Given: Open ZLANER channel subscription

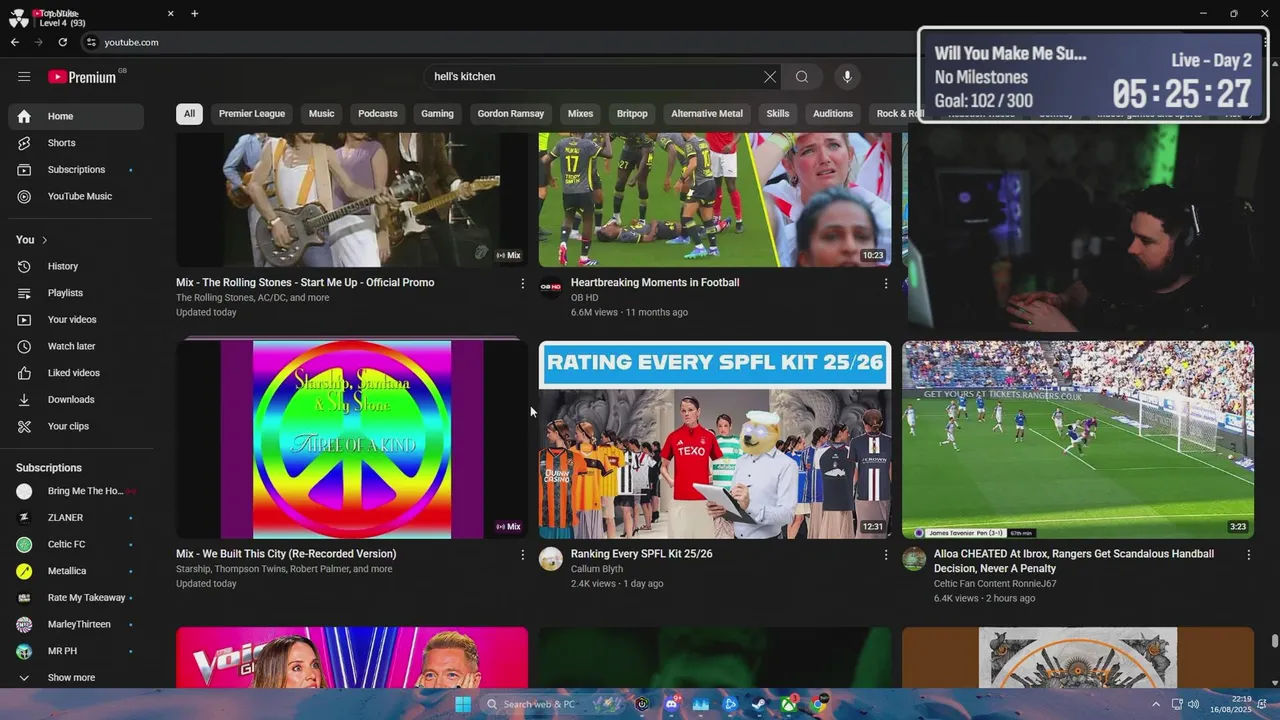Looking at the screenshot, I should (x=76, y=518).
